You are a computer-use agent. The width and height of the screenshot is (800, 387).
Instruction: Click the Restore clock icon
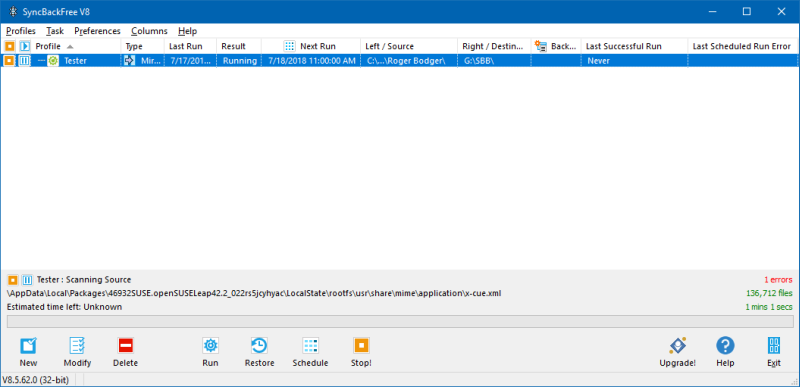coord(259,346)
